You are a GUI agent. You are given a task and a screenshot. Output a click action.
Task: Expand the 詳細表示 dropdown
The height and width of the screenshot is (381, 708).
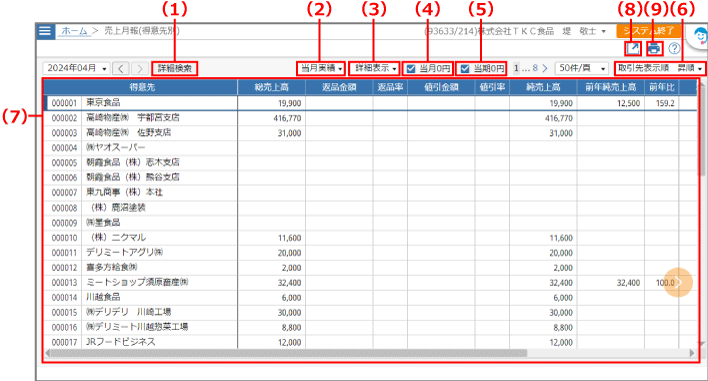tap(375, 68)
